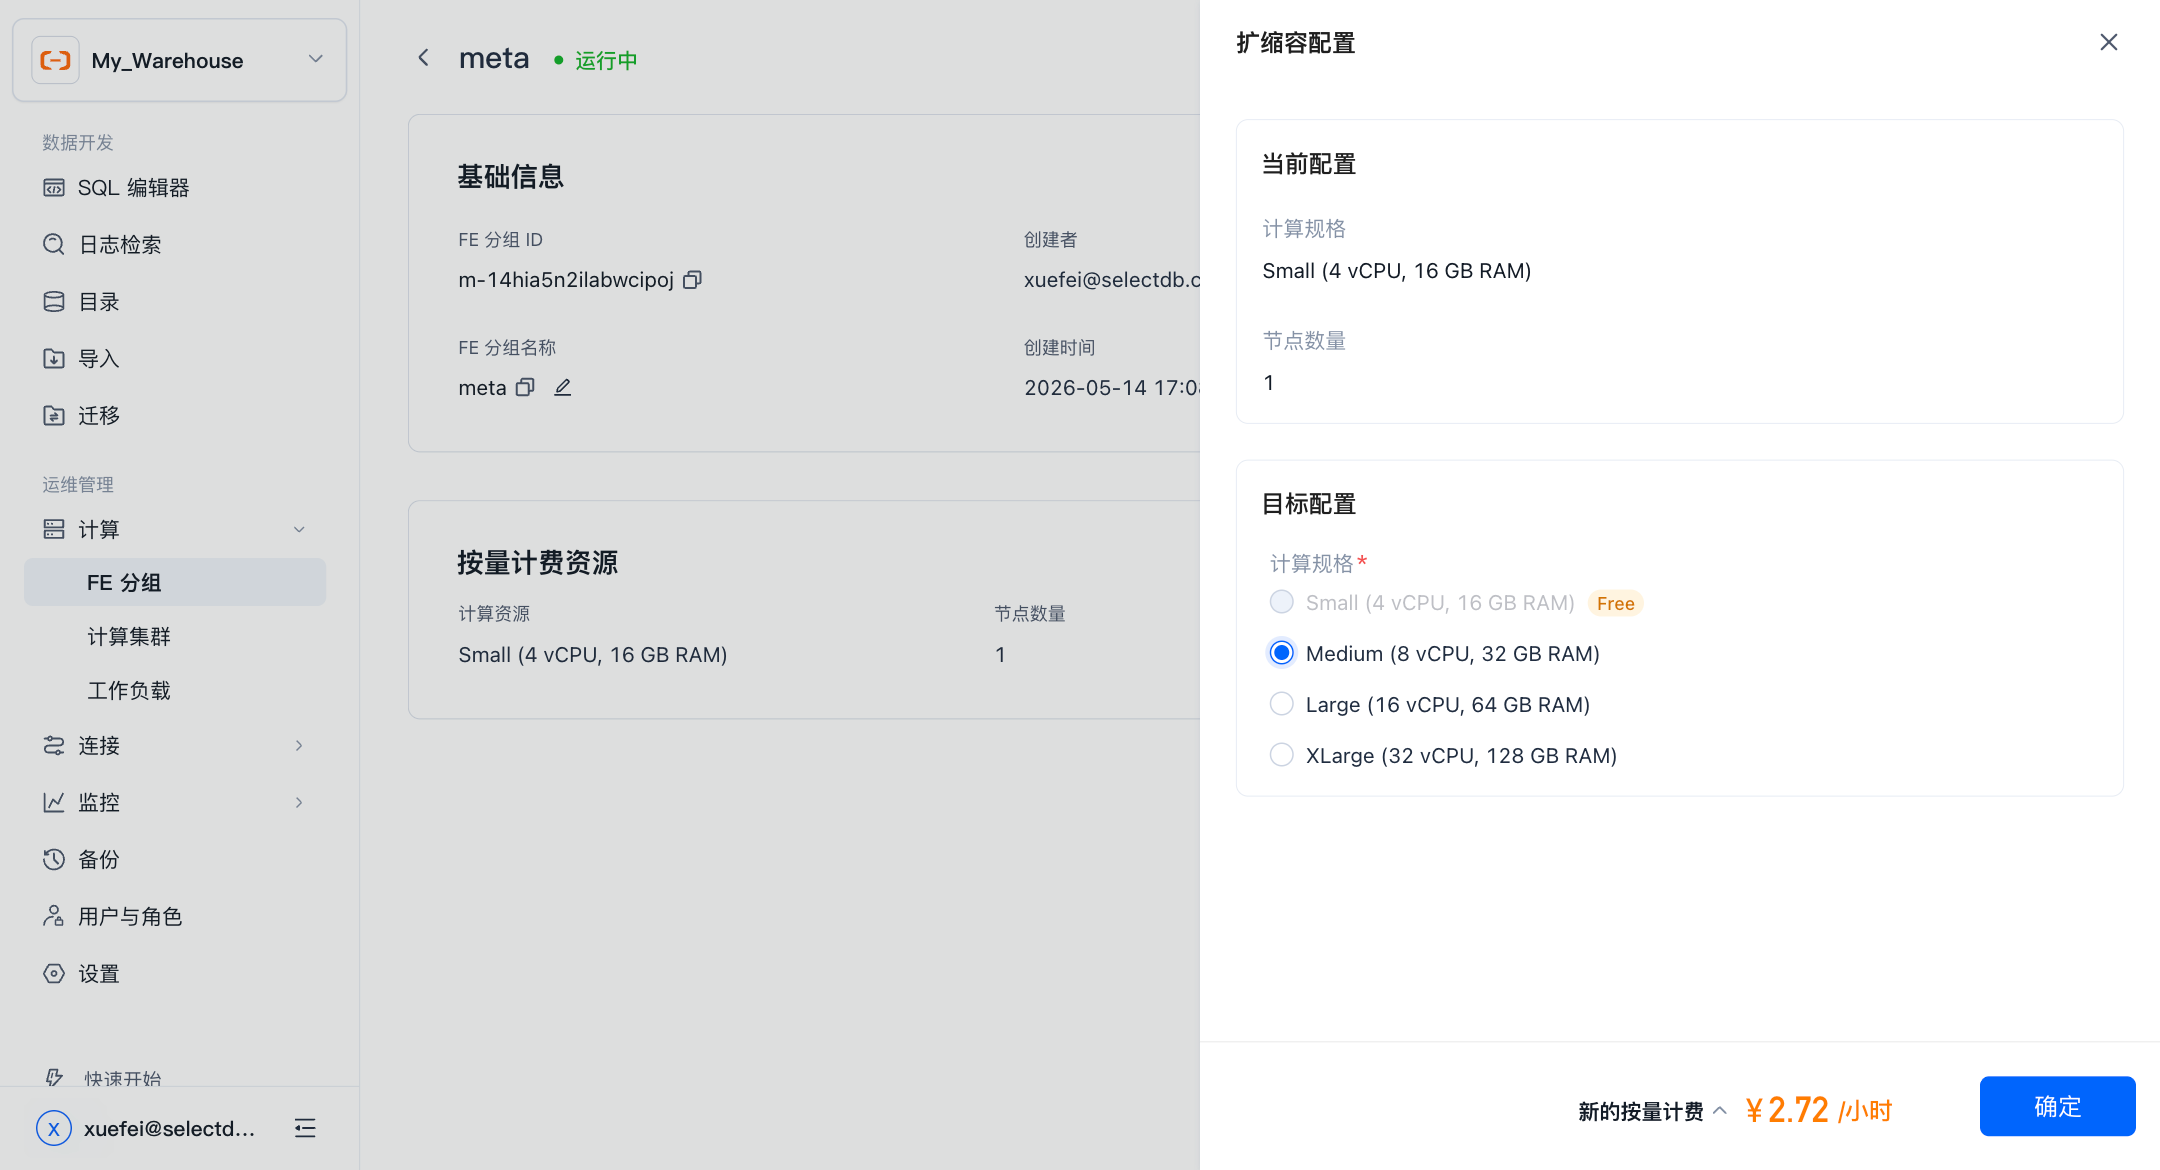
Task: Click the 快速开始 quick start icon
Action: coord(55,1078)
